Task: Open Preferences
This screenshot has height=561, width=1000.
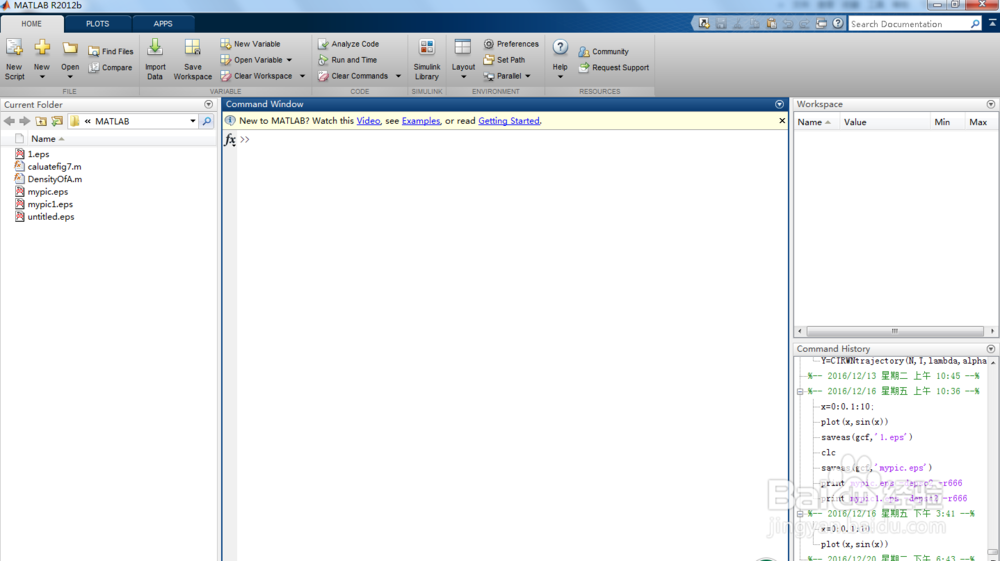Action: click(511, 44)
